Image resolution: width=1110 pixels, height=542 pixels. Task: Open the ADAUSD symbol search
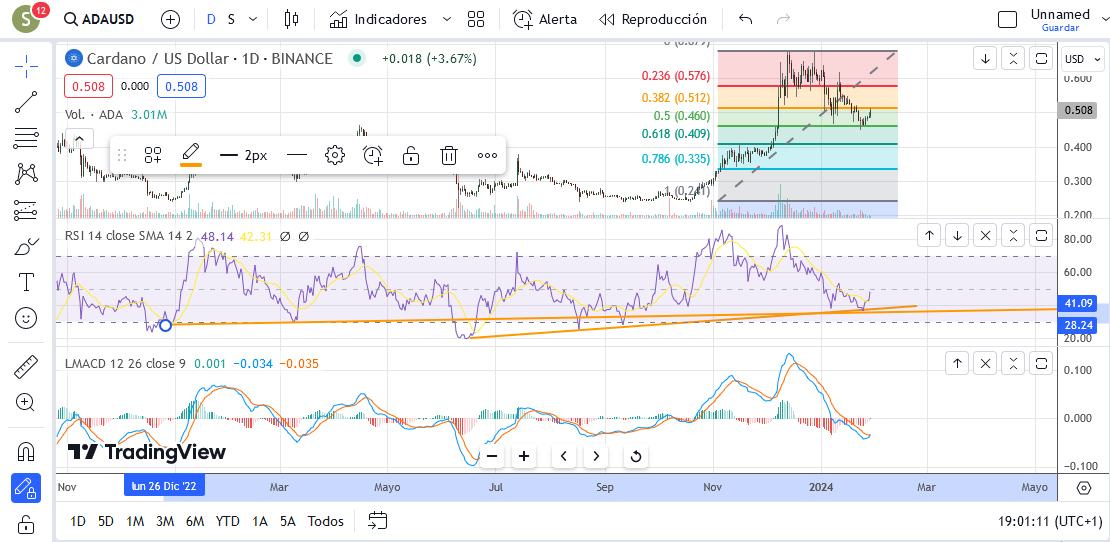[x=99, y=20]
